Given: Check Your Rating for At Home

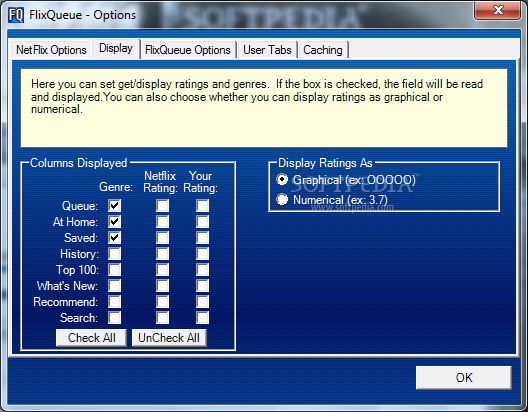Looking at the screenshot, I should (202, 221).
